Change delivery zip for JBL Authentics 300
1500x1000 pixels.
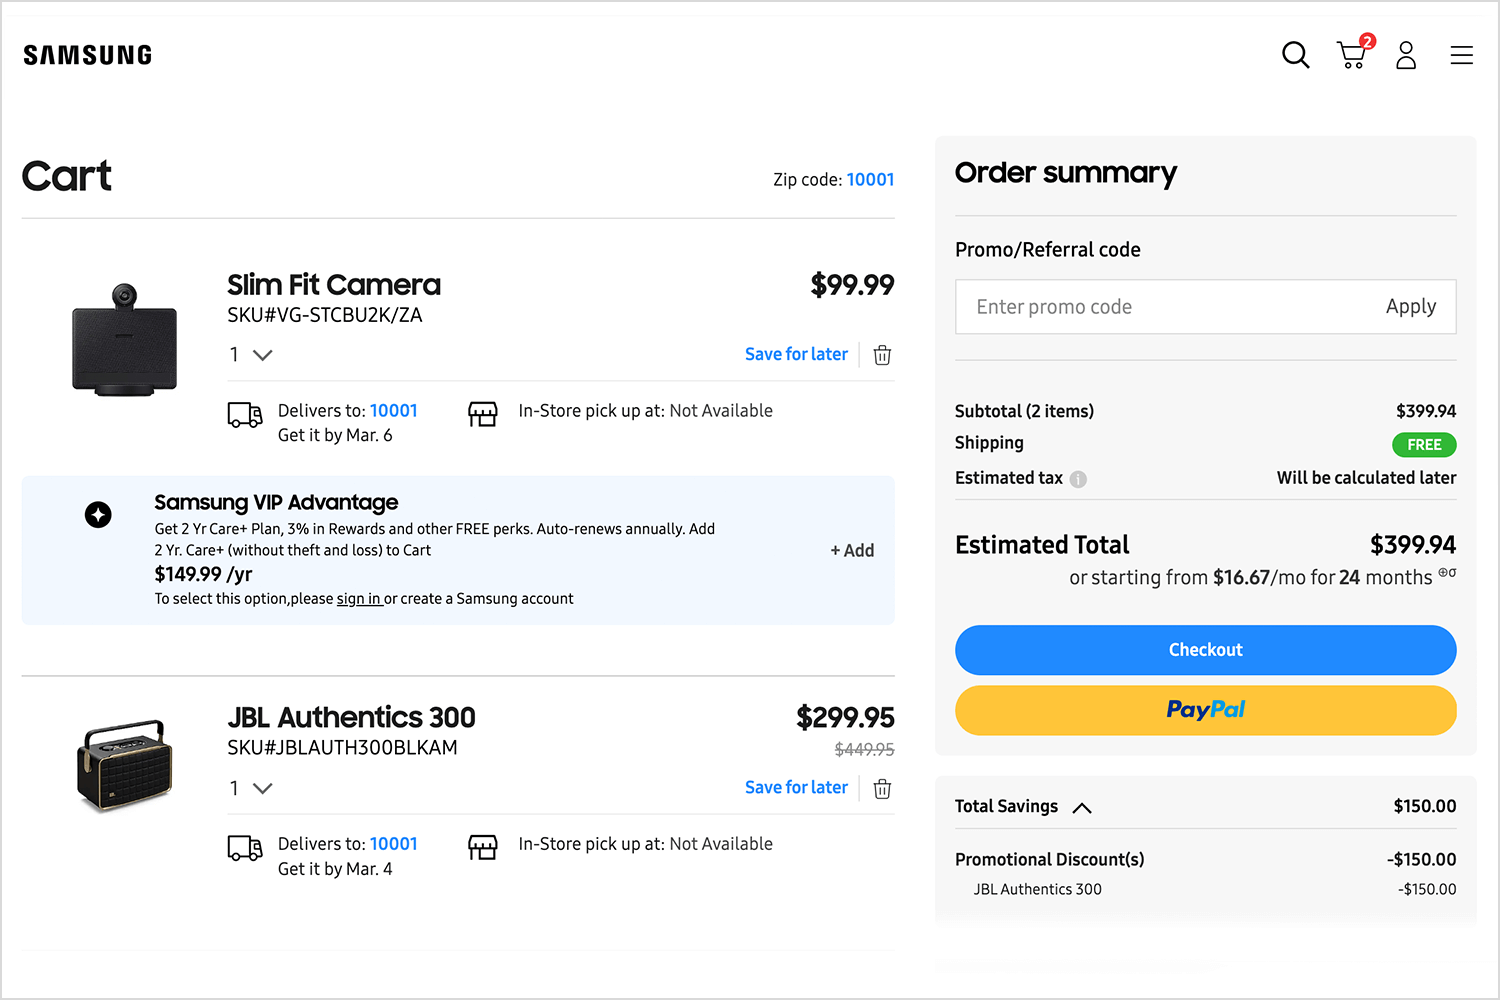394,844
